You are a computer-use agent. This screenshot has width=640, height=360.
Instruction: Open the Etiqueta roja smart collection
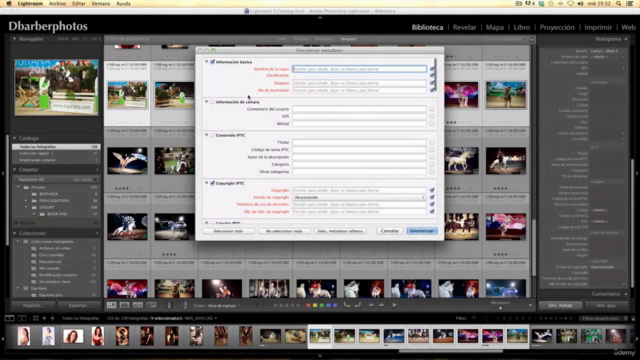(50, 262)
